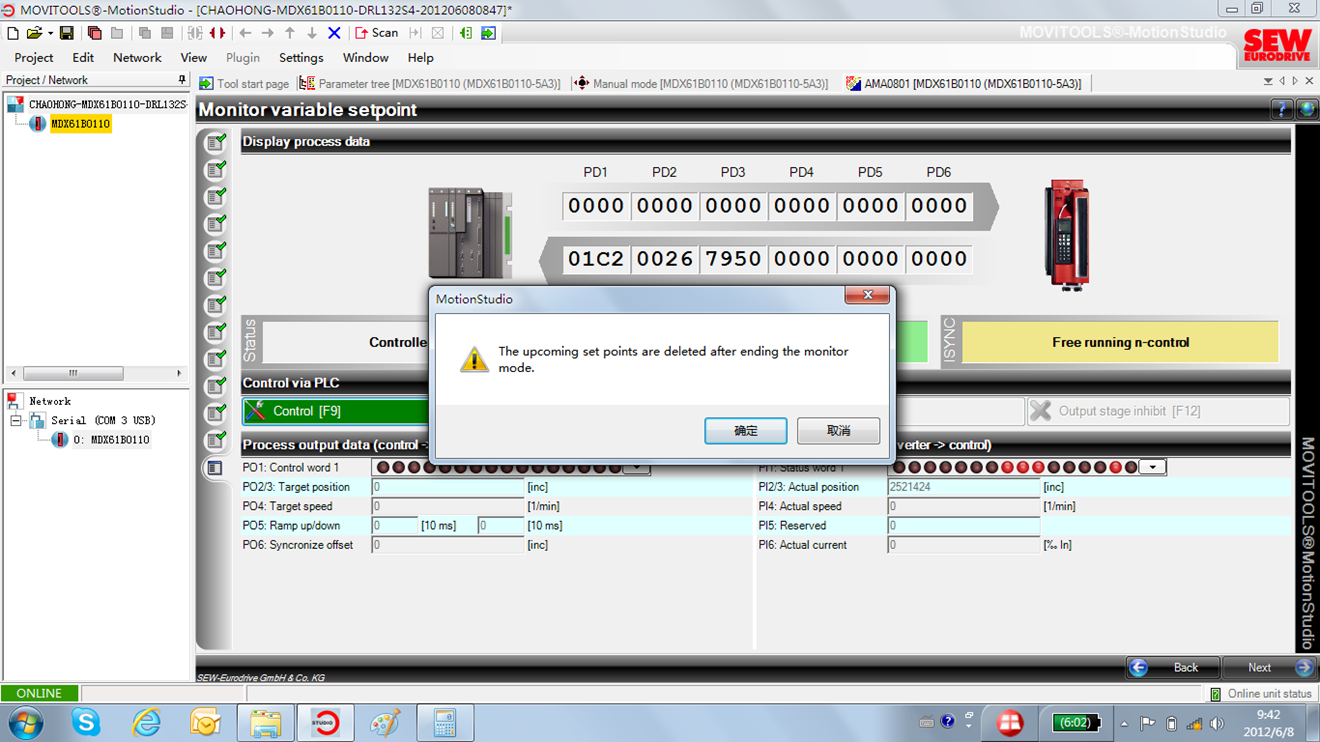Viewport: 1320px width, 742px height.
Task: Open the Network menu
Action: click(x=137, y=58)
